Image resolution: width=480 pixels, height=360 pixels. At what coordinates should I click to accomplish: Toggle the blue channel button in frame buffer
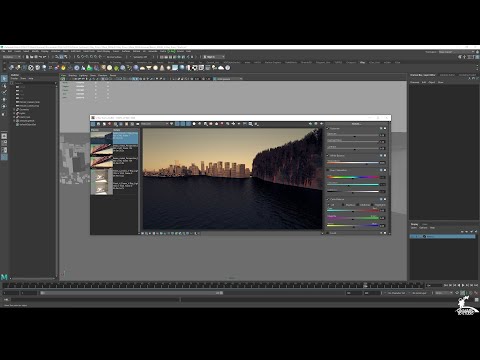click(x=188, y=124)
